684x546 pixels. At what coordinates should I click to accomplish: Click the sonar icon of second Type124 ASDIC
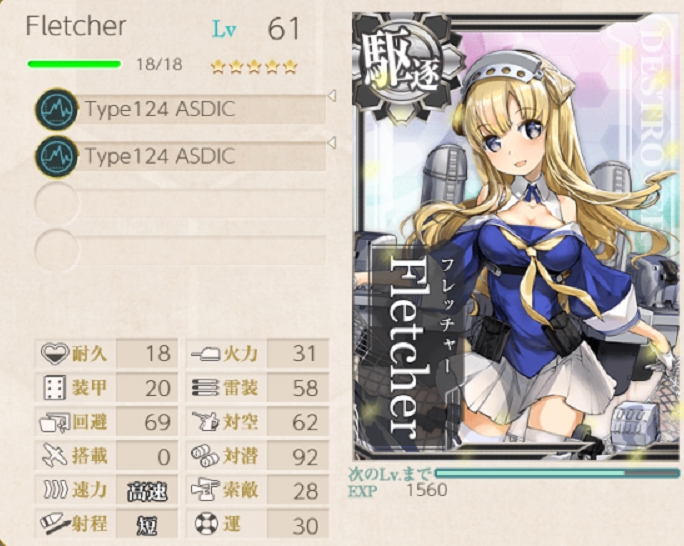tap(57, 157)
